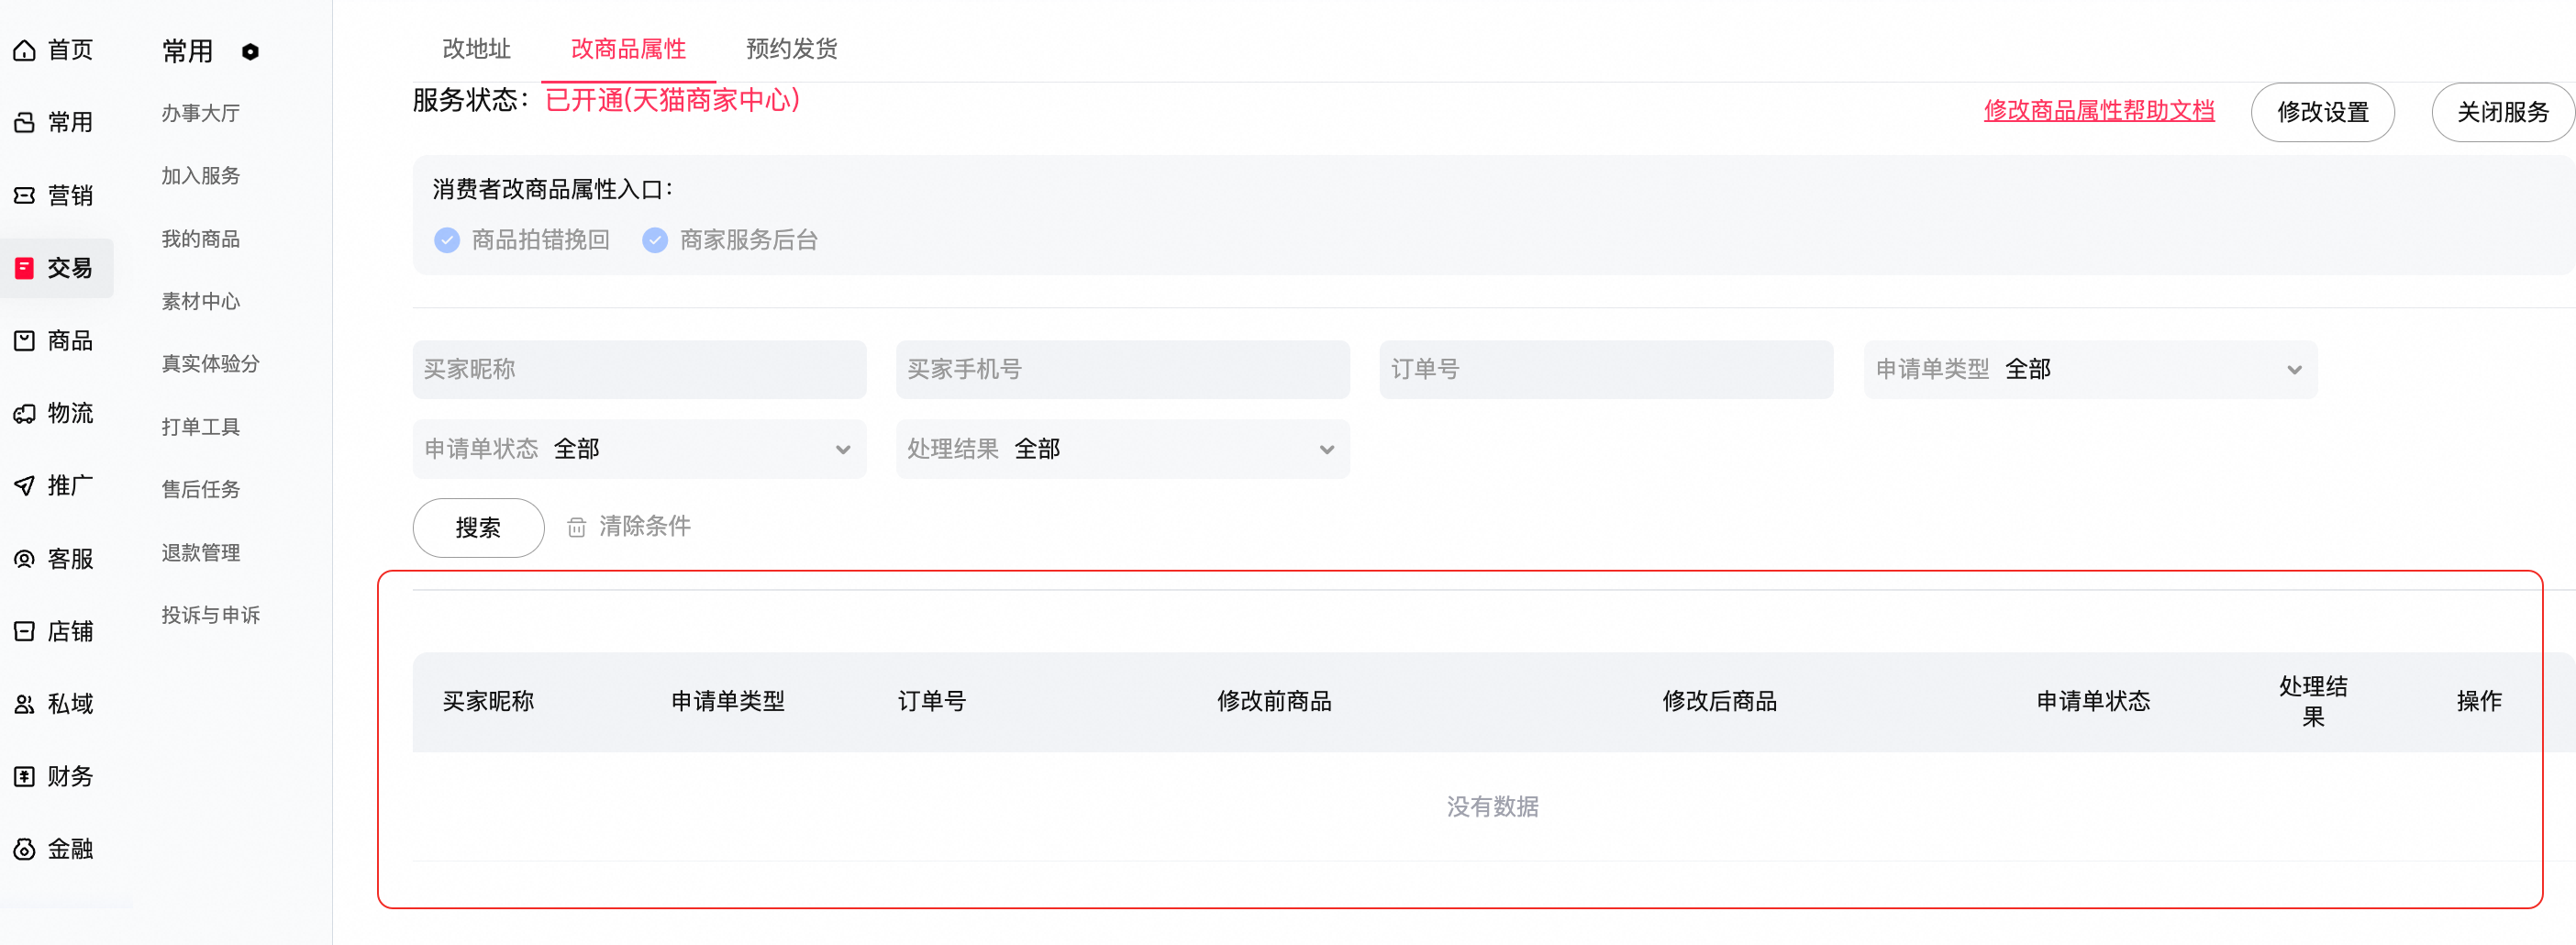
Task: Click the 交易 trade icon
Action: [24, 267]
